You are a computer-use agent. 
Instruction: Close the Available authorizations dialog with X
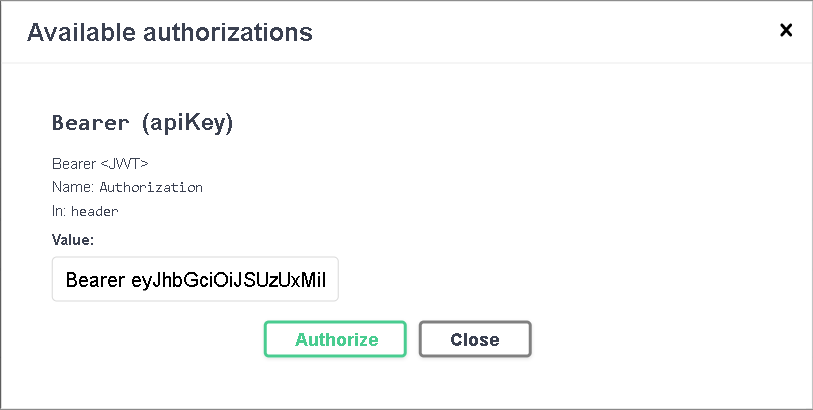786,31
